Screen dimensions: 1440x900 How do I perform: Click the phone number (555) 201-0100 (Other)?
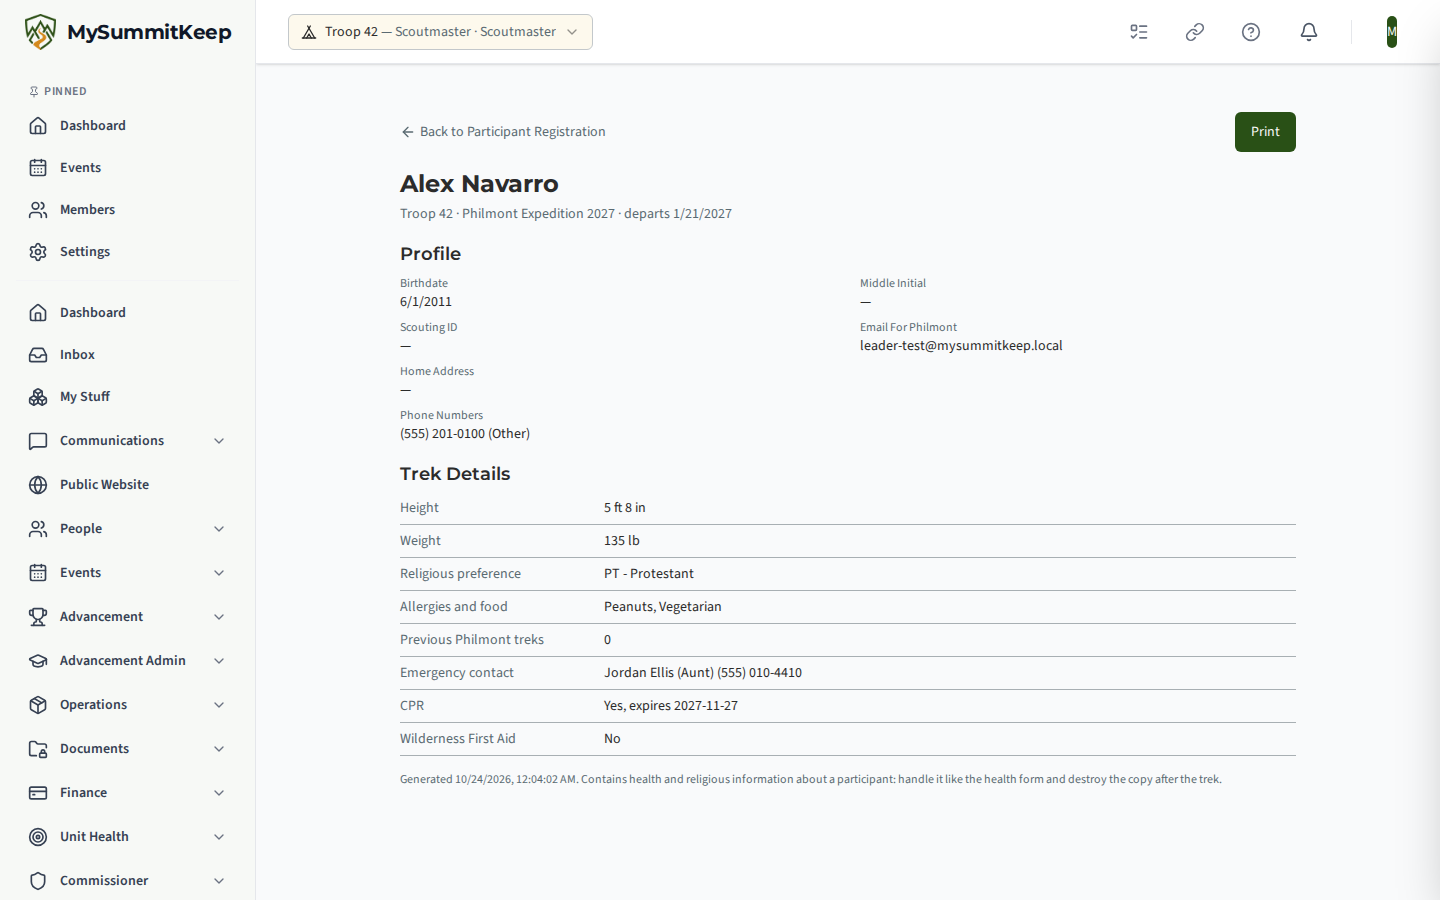pyautogui.click(x=465, y=434)
